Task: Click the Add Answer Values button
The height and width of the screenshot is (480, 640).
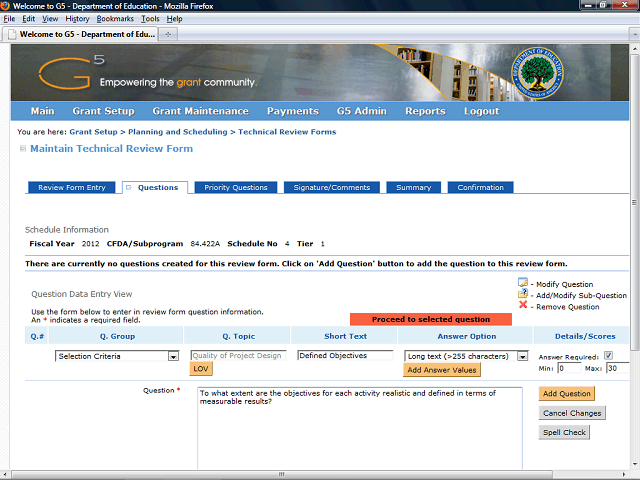Action: (x=442, y=370)
